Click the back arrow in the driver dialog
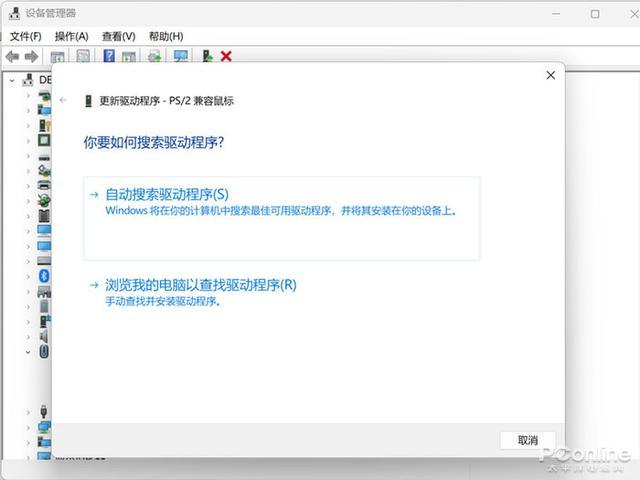This screenshot has width=640, height=480. [x=63, y=100]
